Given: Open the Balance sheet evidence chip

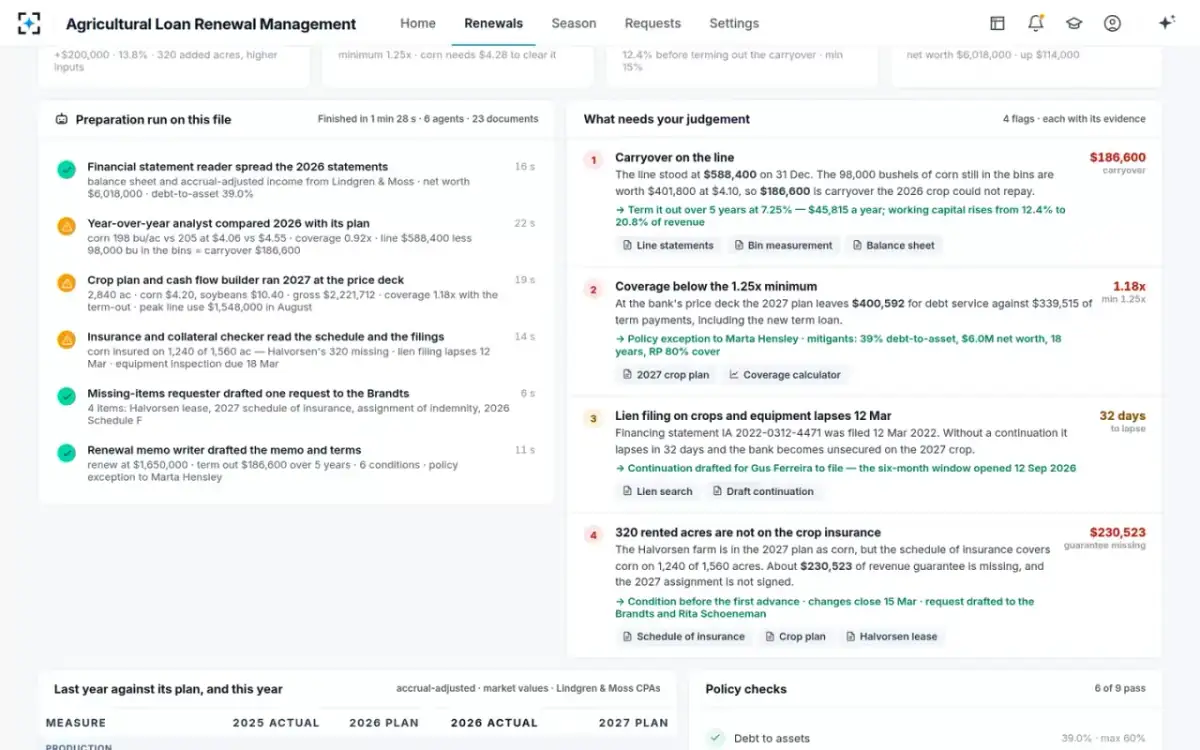Looking at the screenshot, I should coord(893,245).
